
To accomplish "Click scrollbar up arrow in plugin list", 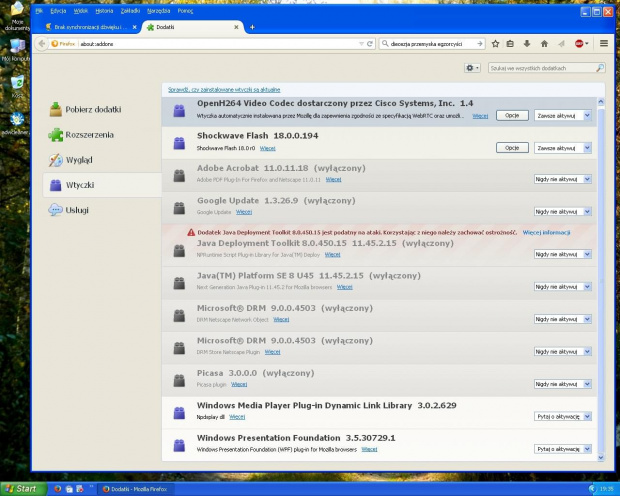I will [601, 102].
